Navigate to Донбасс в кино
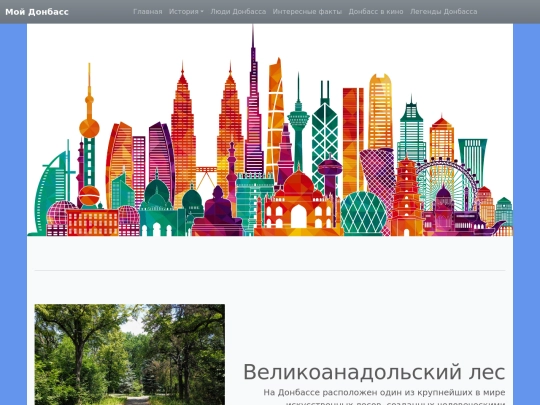The height and width of the screenshot is (405, 540). 376,12
